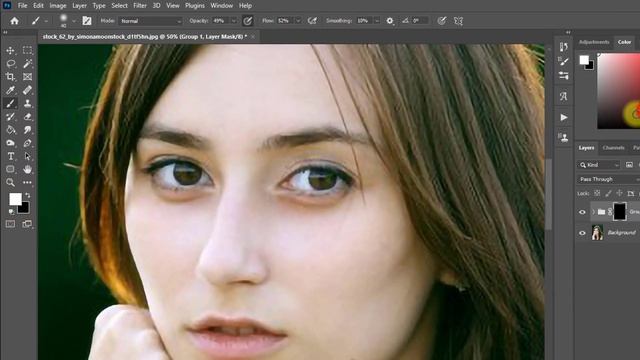The height and width of the screenshot is (360, 640).
Task: Select the History Brush tool
Action: 11,117
